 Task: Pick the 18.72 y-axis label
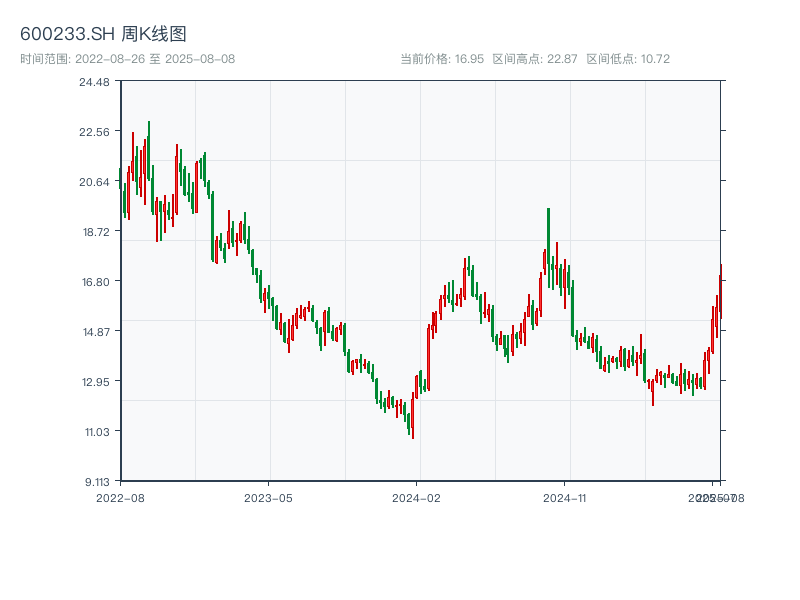[x=98, y=232]
